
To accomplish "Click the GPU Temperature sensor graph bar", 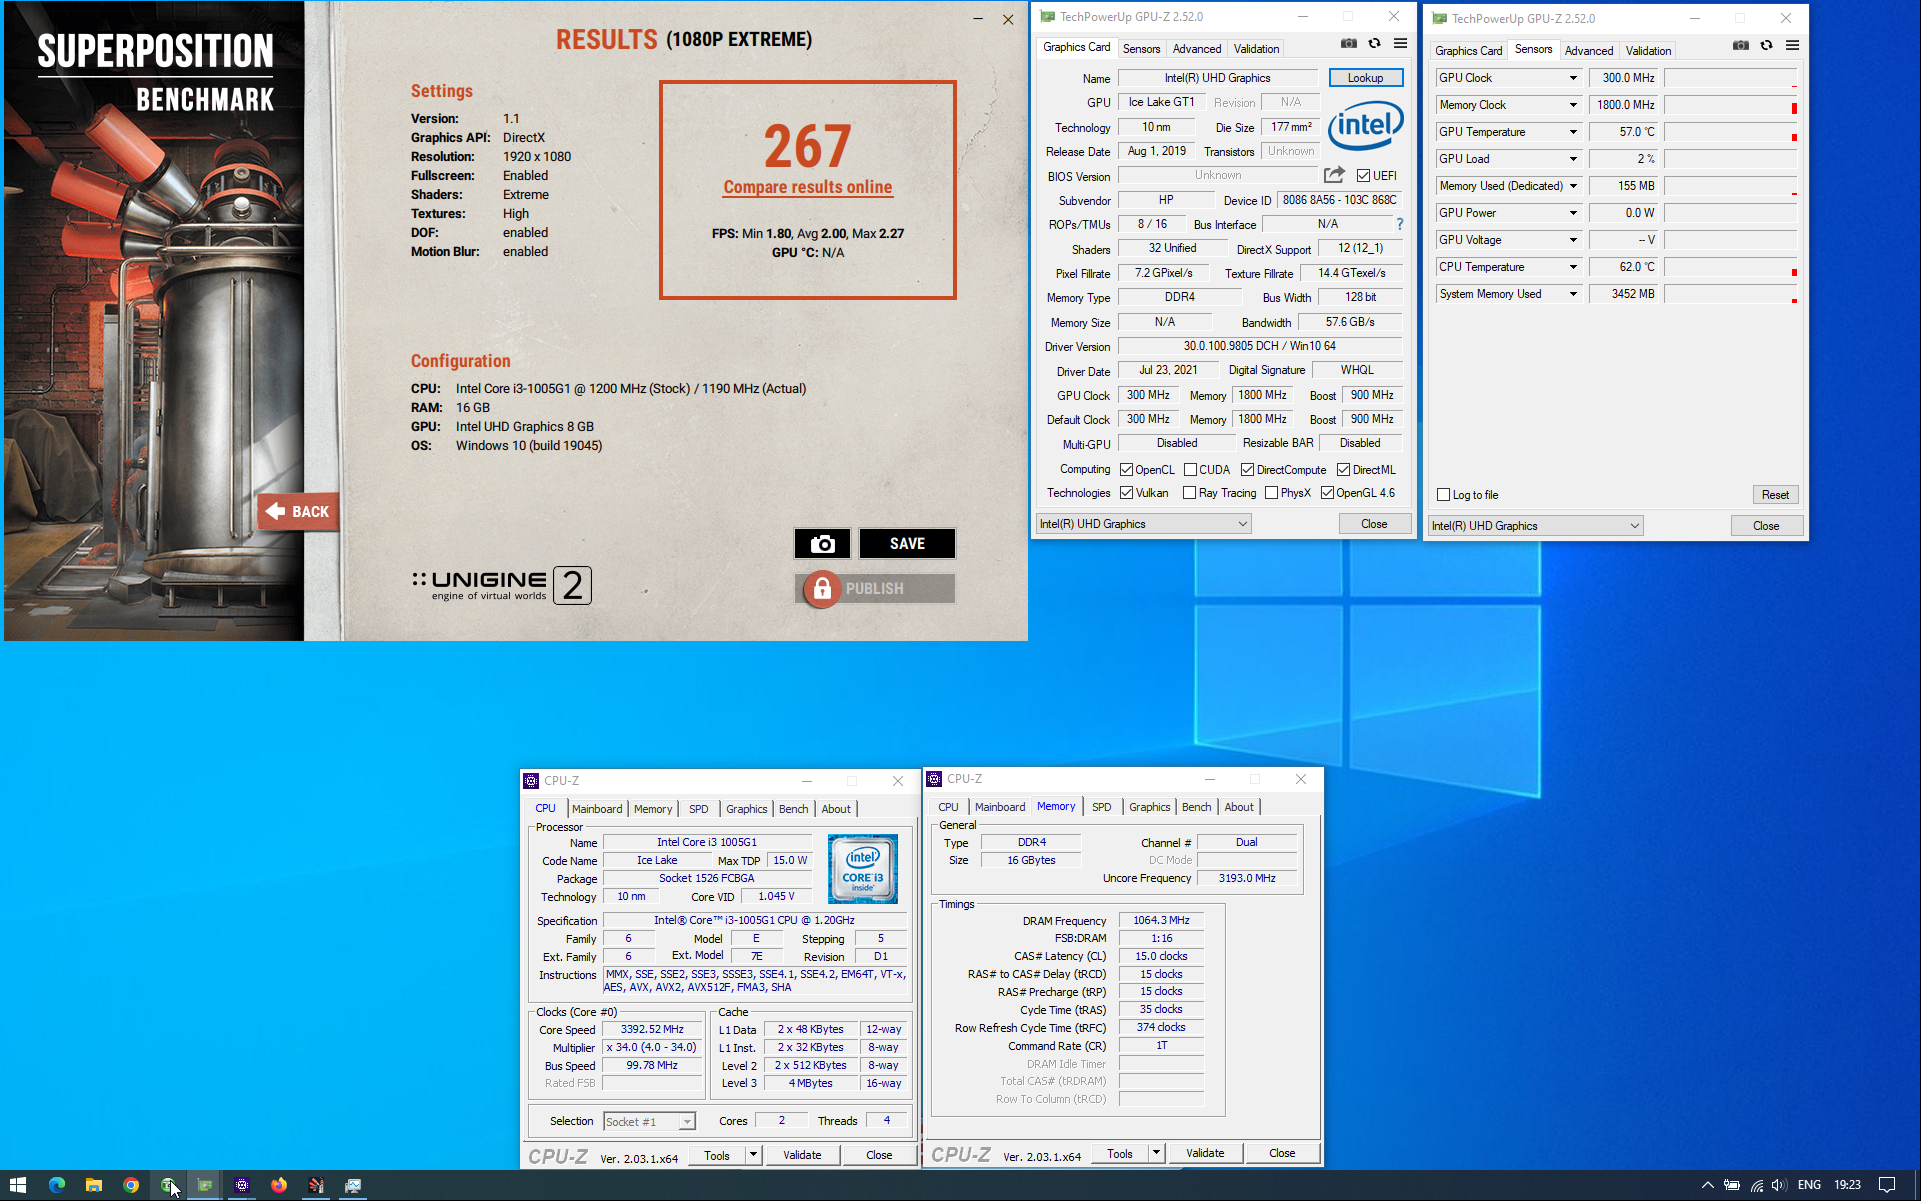I will click(1731, 132).
